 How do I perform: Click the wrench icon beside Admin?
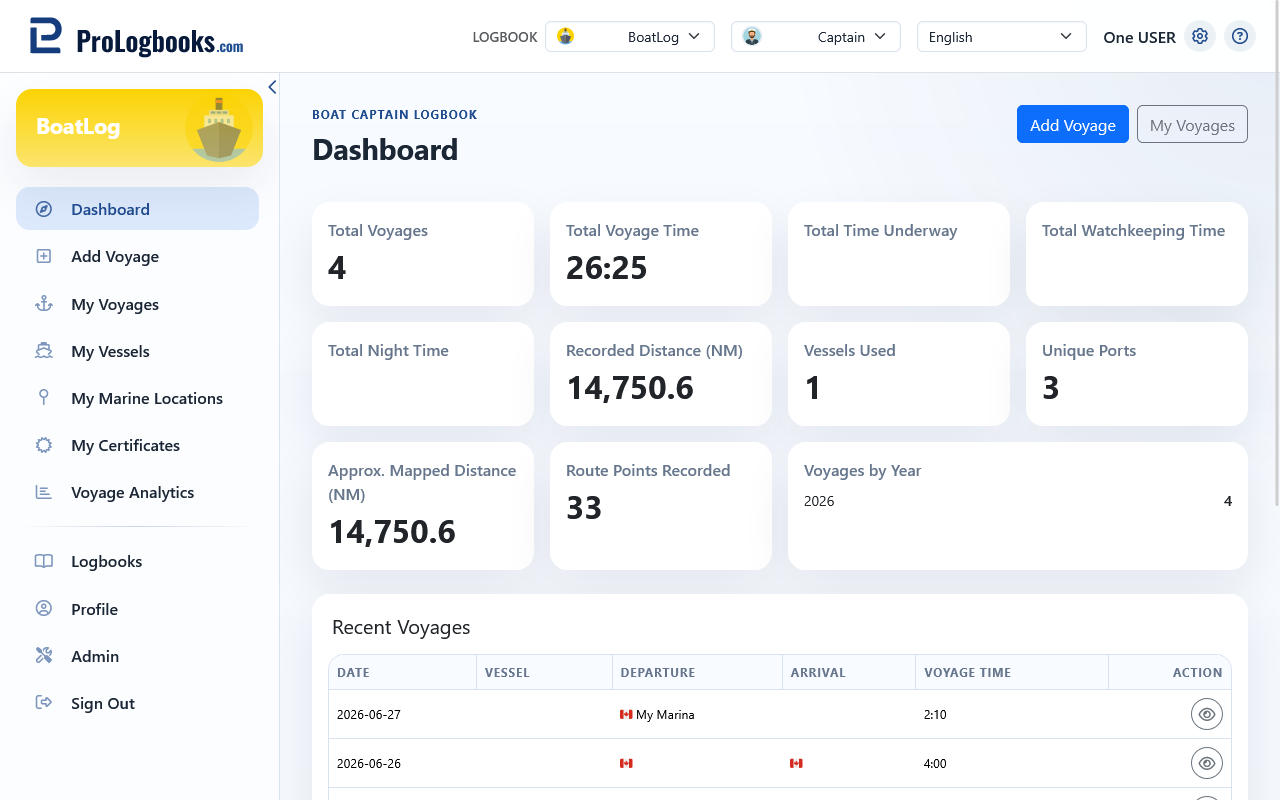pos(44,656)
